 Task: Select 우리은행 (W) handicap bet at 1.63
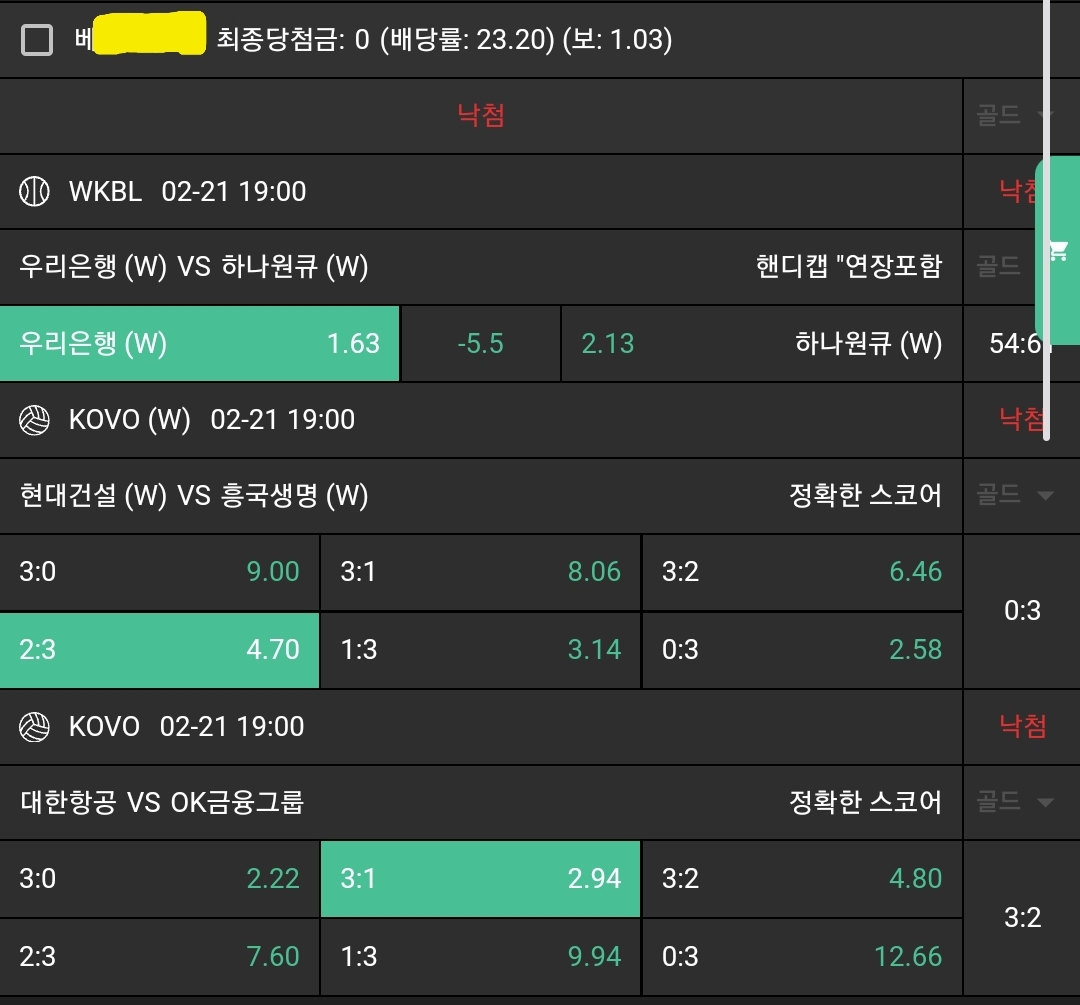200,344
